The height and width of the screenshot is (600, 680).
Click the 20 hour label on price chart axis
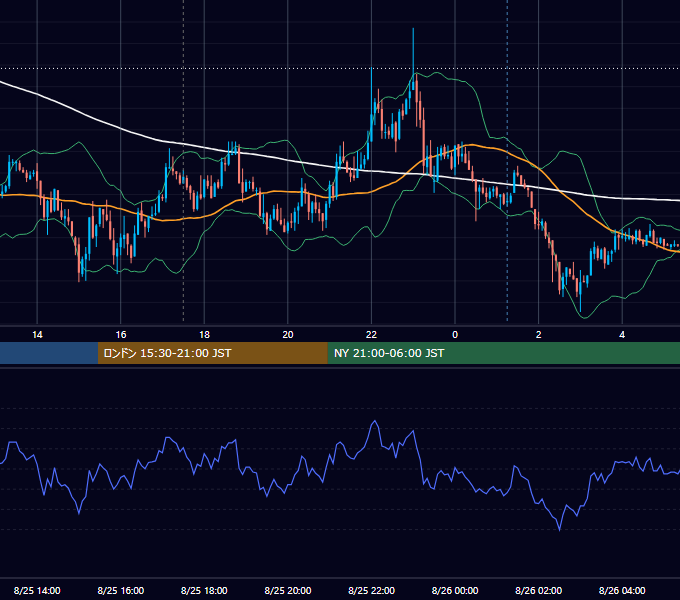coord(288,335)
